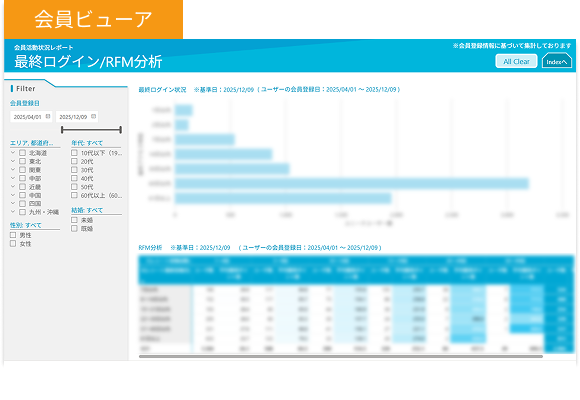Click the All Clear button
Image resolution: width=580 pixels, height=400 pixels.
[516, 61]
